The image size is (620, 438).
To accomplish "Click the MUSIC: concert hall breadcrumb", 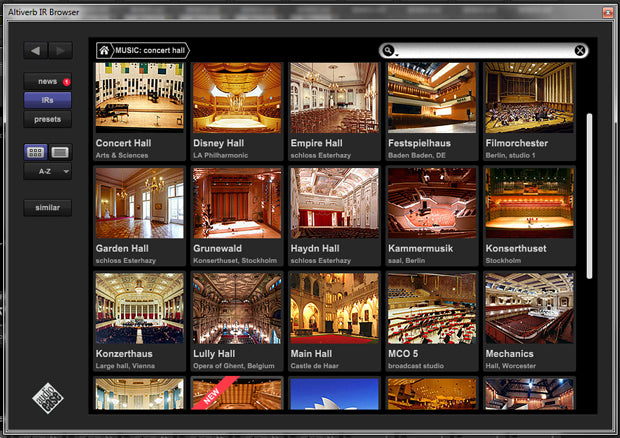I will tap(150, 51).
